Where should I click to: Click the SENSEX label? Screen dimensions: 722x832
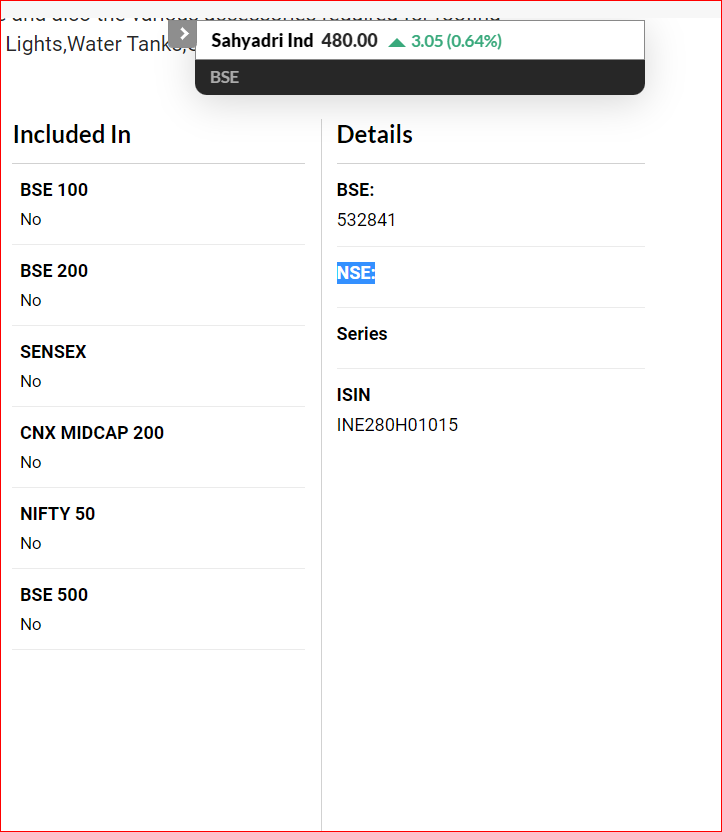click(x=53, y=352)
